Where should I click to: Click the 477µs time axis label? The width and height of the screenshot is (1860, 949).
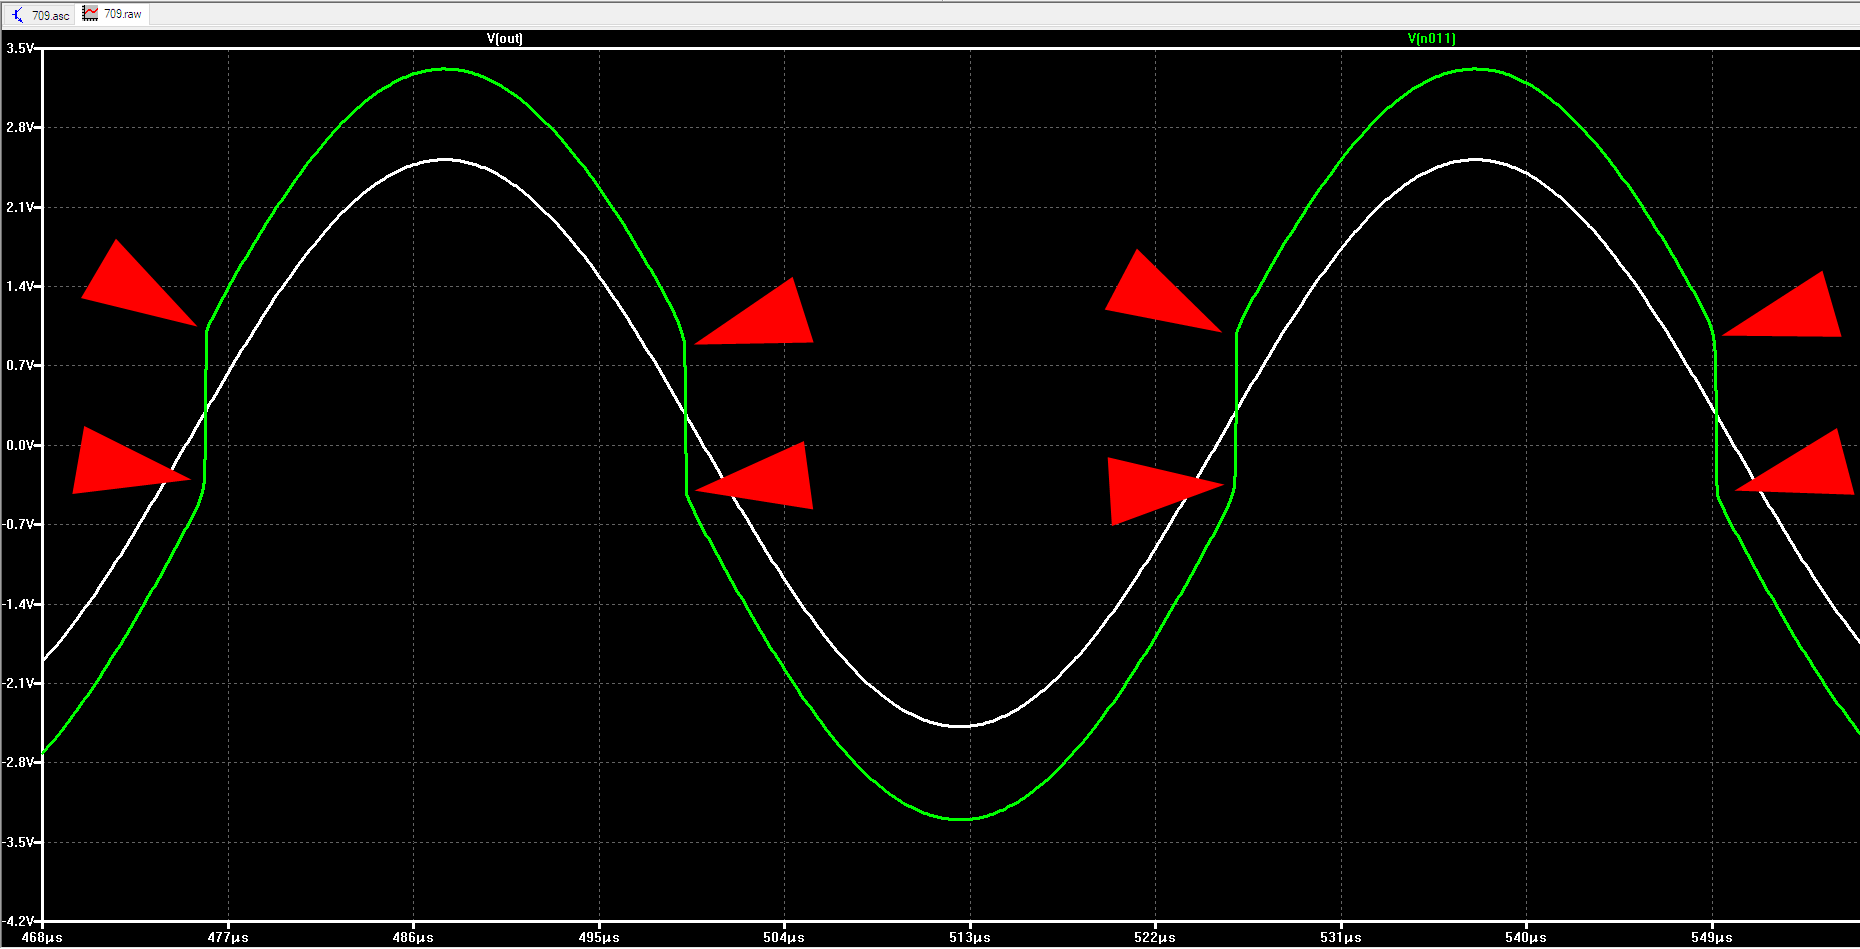(228, 938)
